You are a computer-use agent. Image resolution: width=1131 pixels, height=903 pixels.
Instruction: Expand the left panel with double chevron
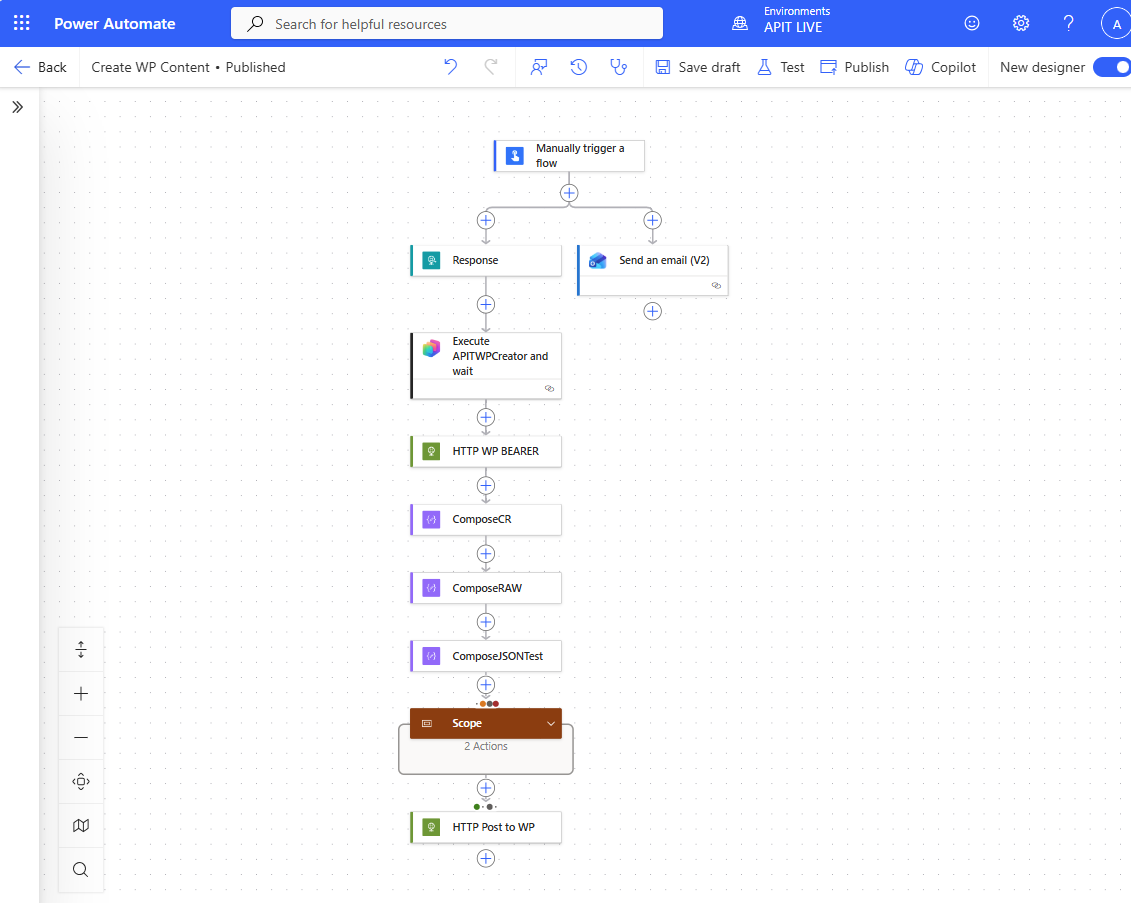pyautogui.click(x=18, y=107)
